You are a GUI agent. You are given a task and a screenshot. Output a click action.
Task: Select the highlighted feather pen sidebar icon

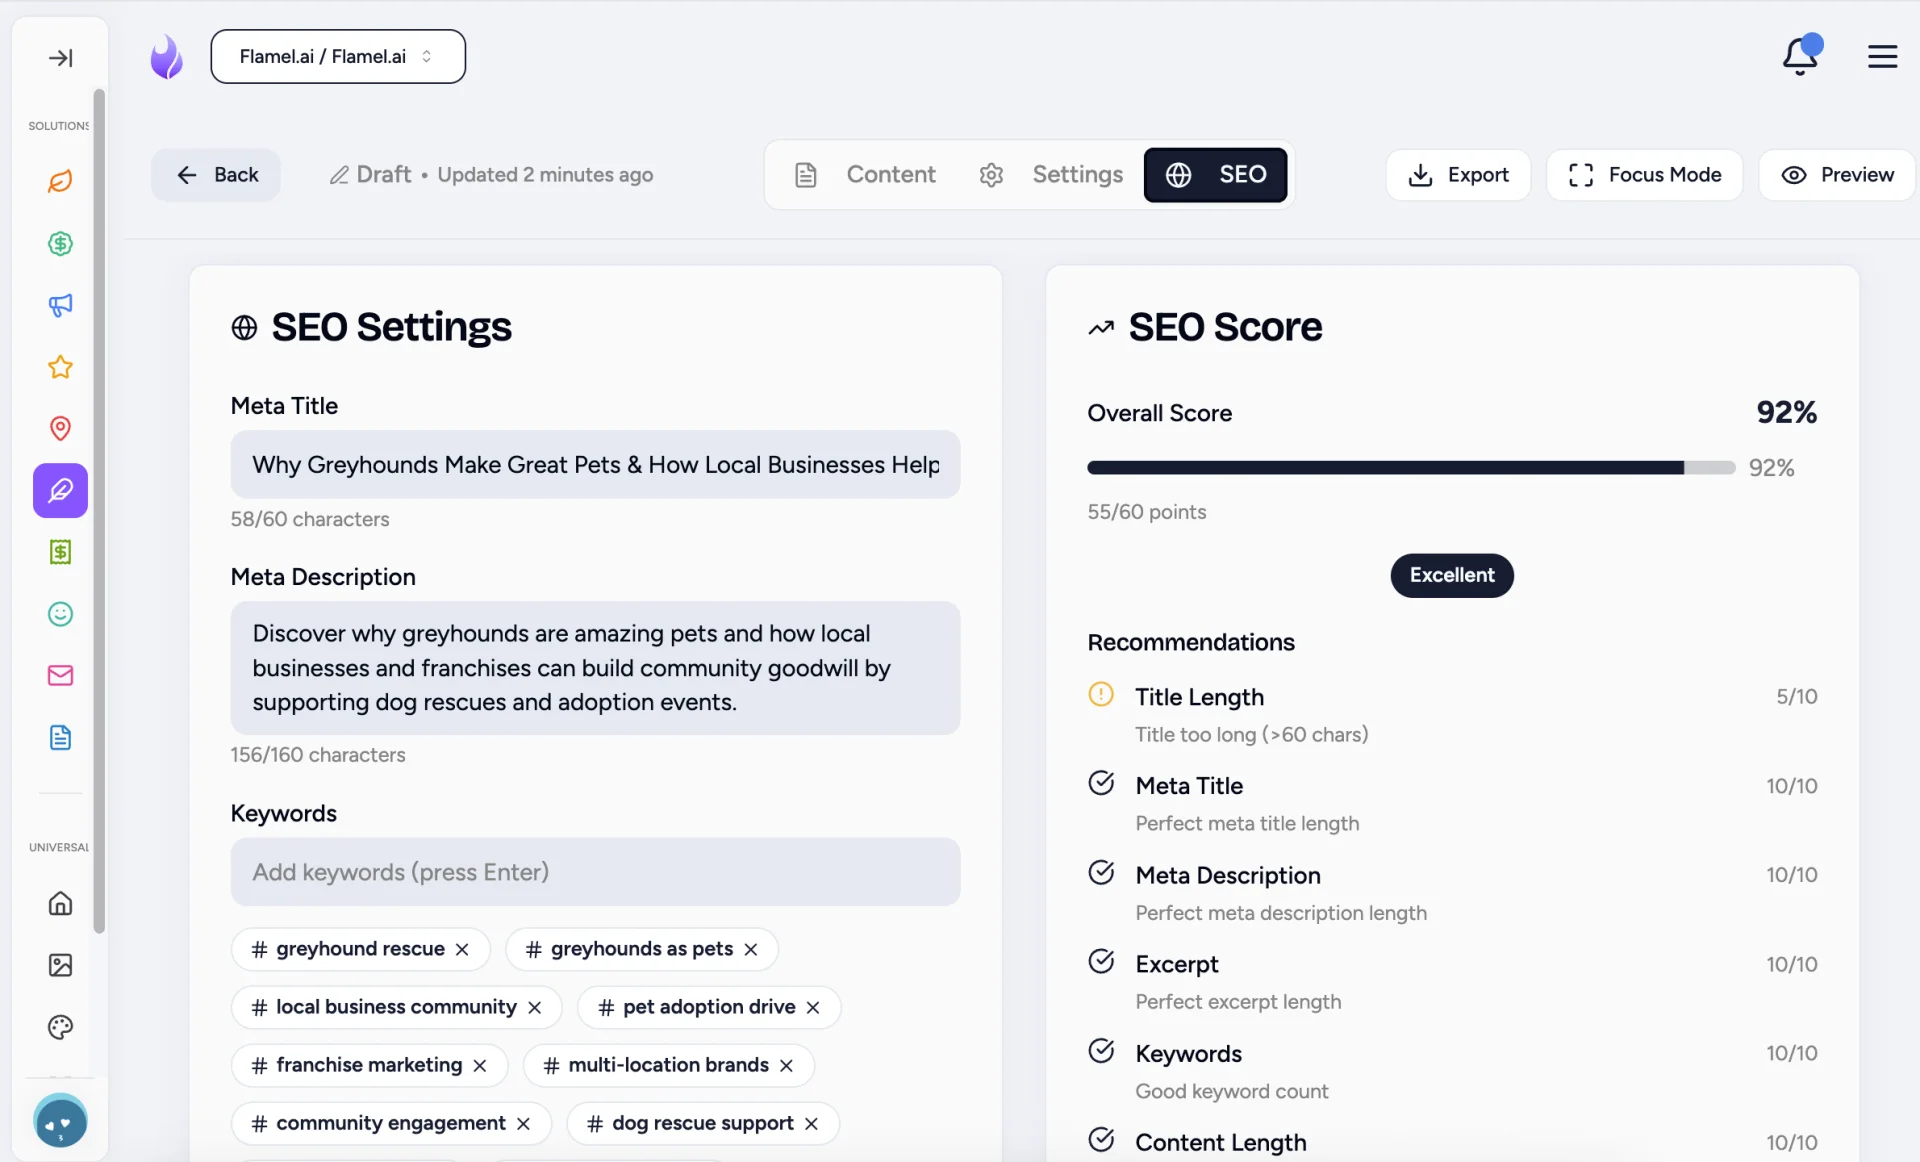click(60, 491)
